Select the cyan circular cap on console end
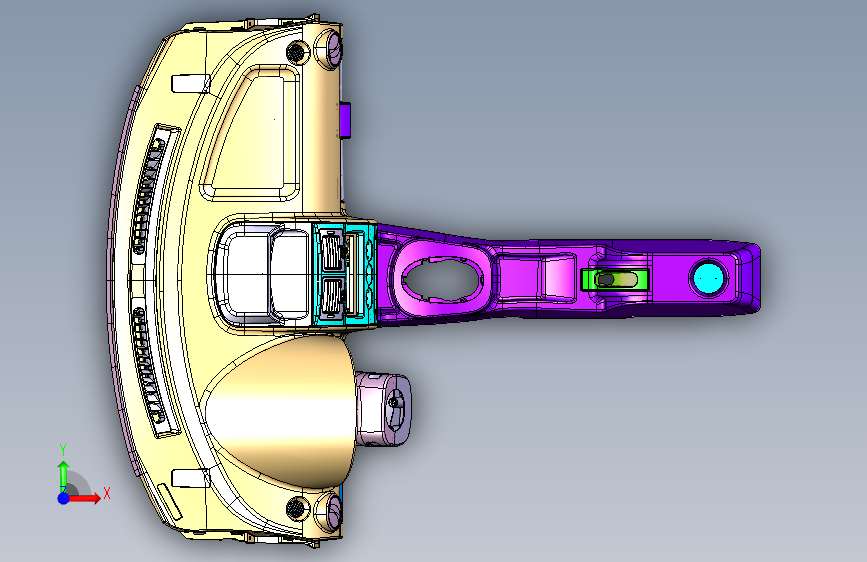This screenshot has height=562, width=867. (x=708, y=277)
